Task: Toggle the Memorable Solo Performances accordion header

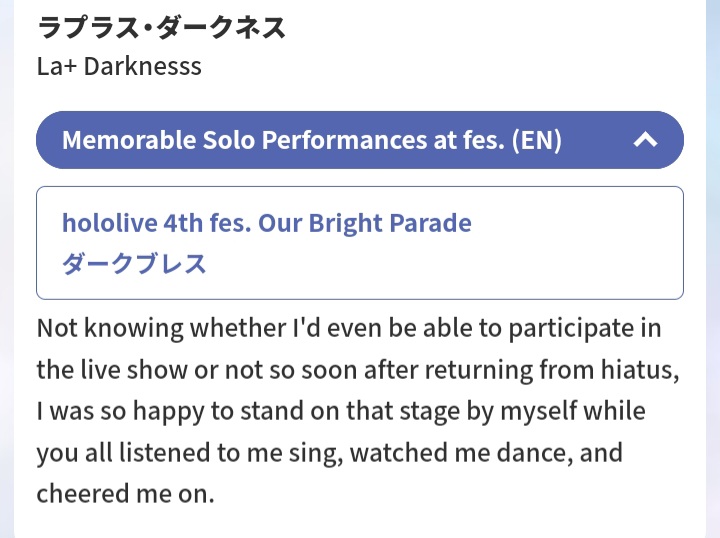Action: 360,140
